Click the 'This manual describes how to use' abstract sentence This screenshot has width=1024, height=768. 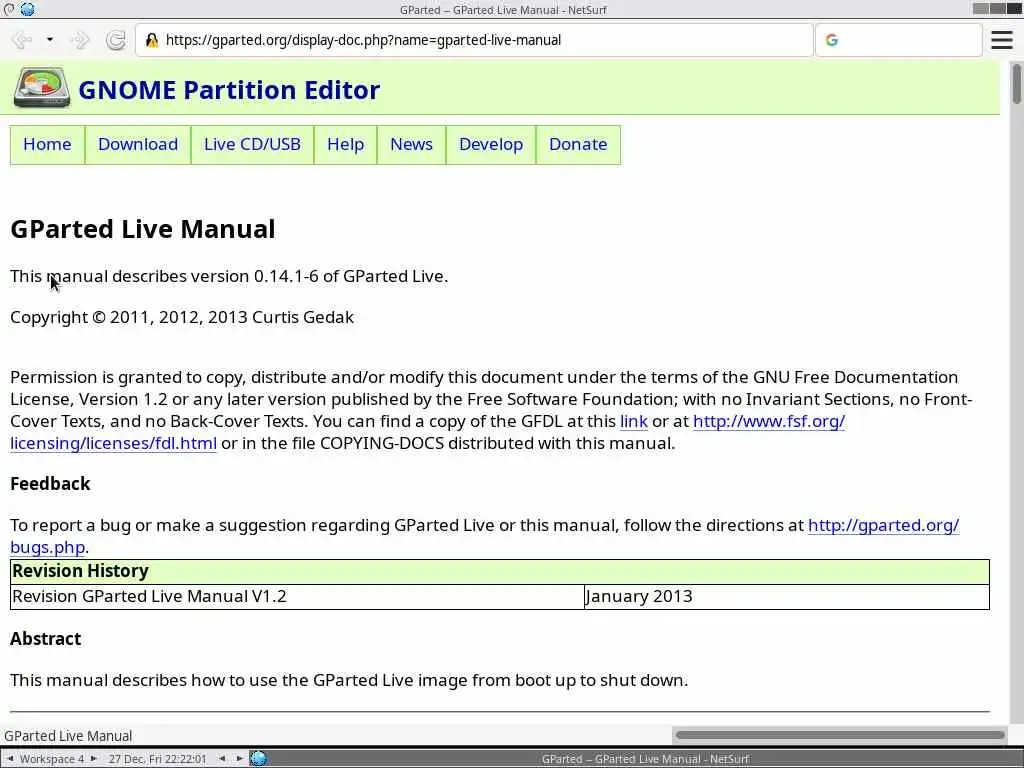(x=349, y=680)
